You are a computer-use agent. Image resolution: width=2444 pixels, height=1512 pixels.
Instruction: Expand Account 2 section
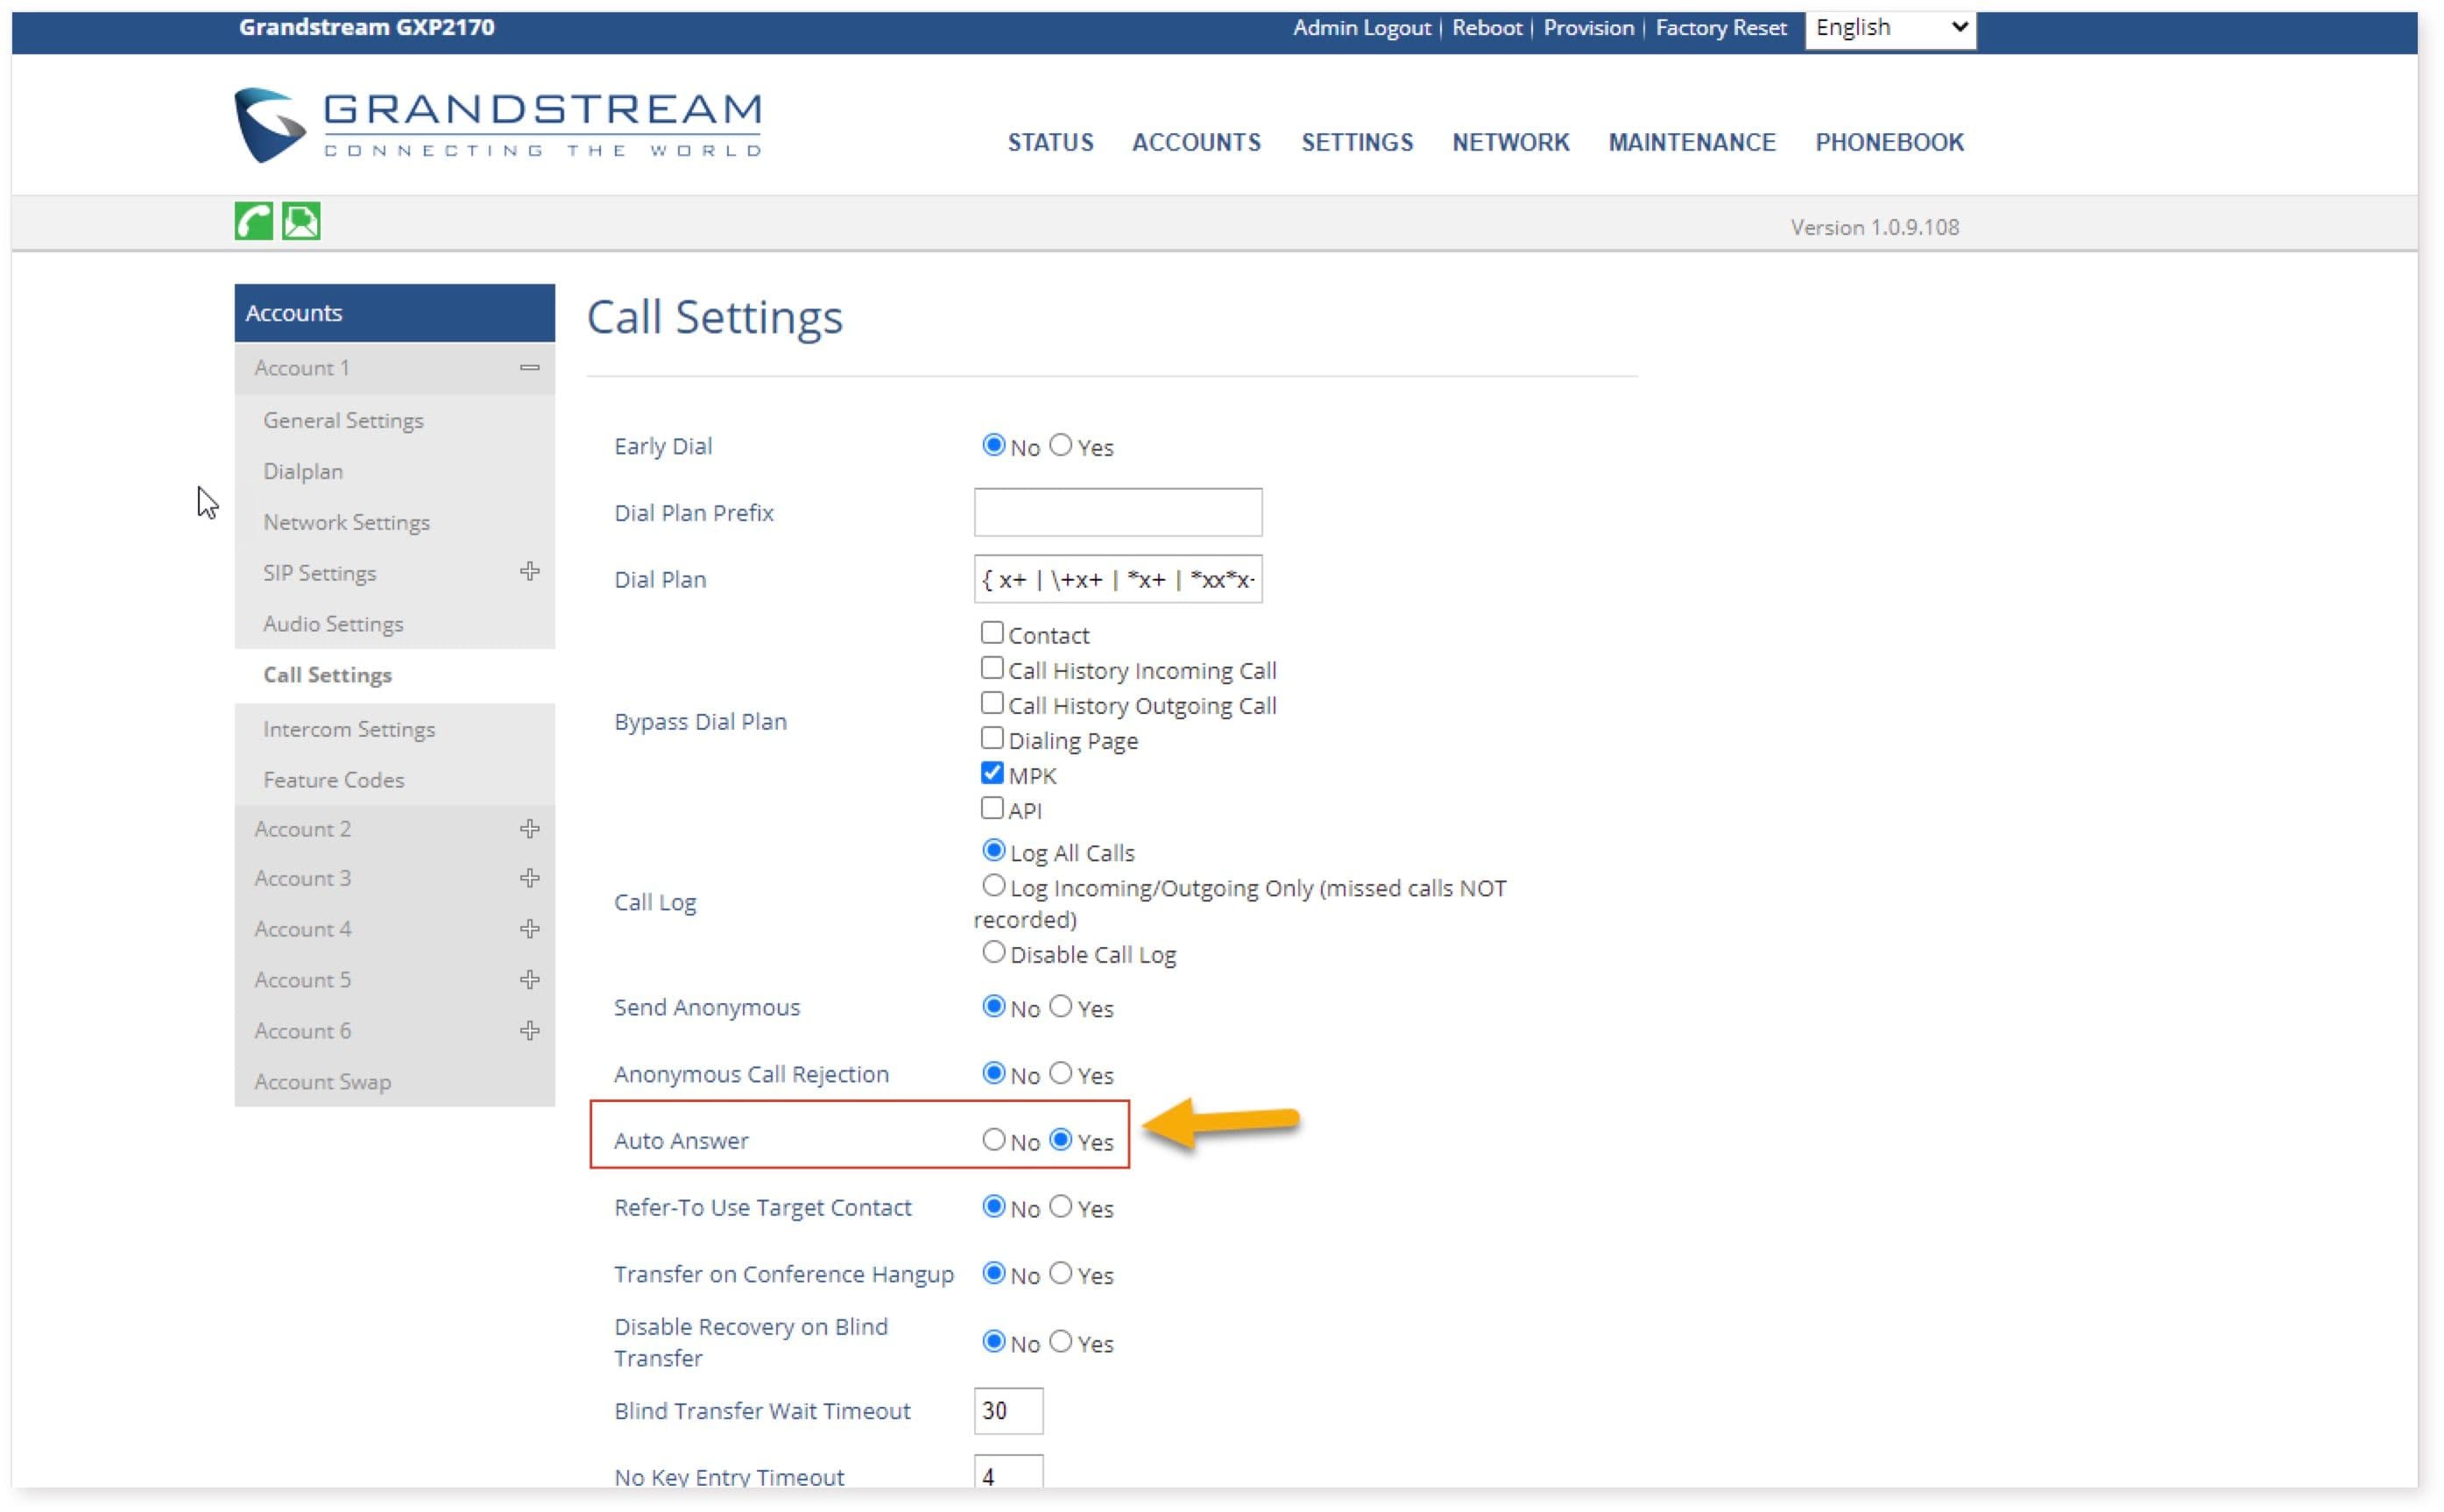tap(529, 829)
